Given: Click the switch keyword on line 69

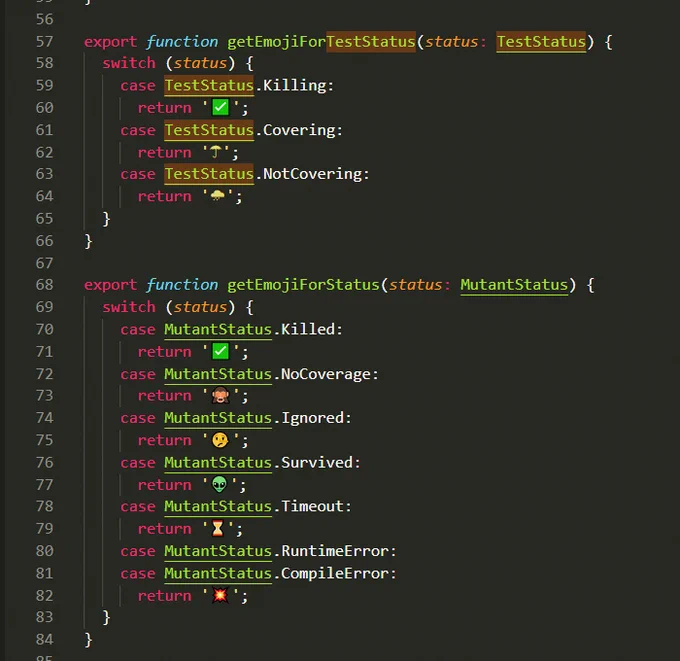Looking at the screenshot, I should click(129, 307).
